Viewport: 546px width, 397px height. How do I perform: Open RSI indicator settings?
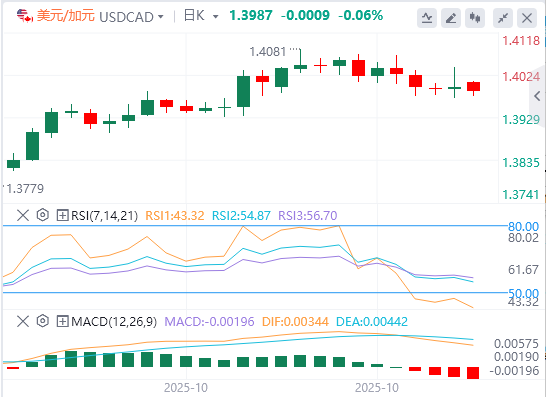(x=42, y=215)
